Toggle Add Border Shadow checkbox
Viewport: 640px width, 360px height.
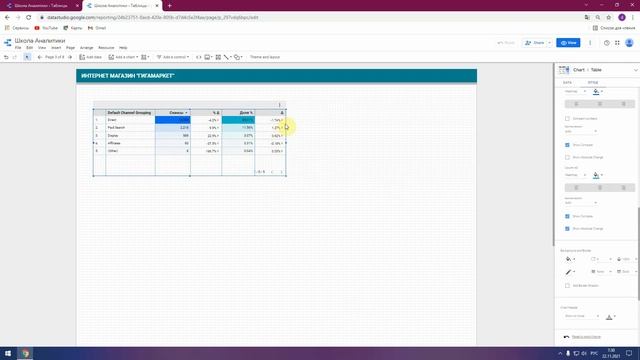[x=567, y=286]
